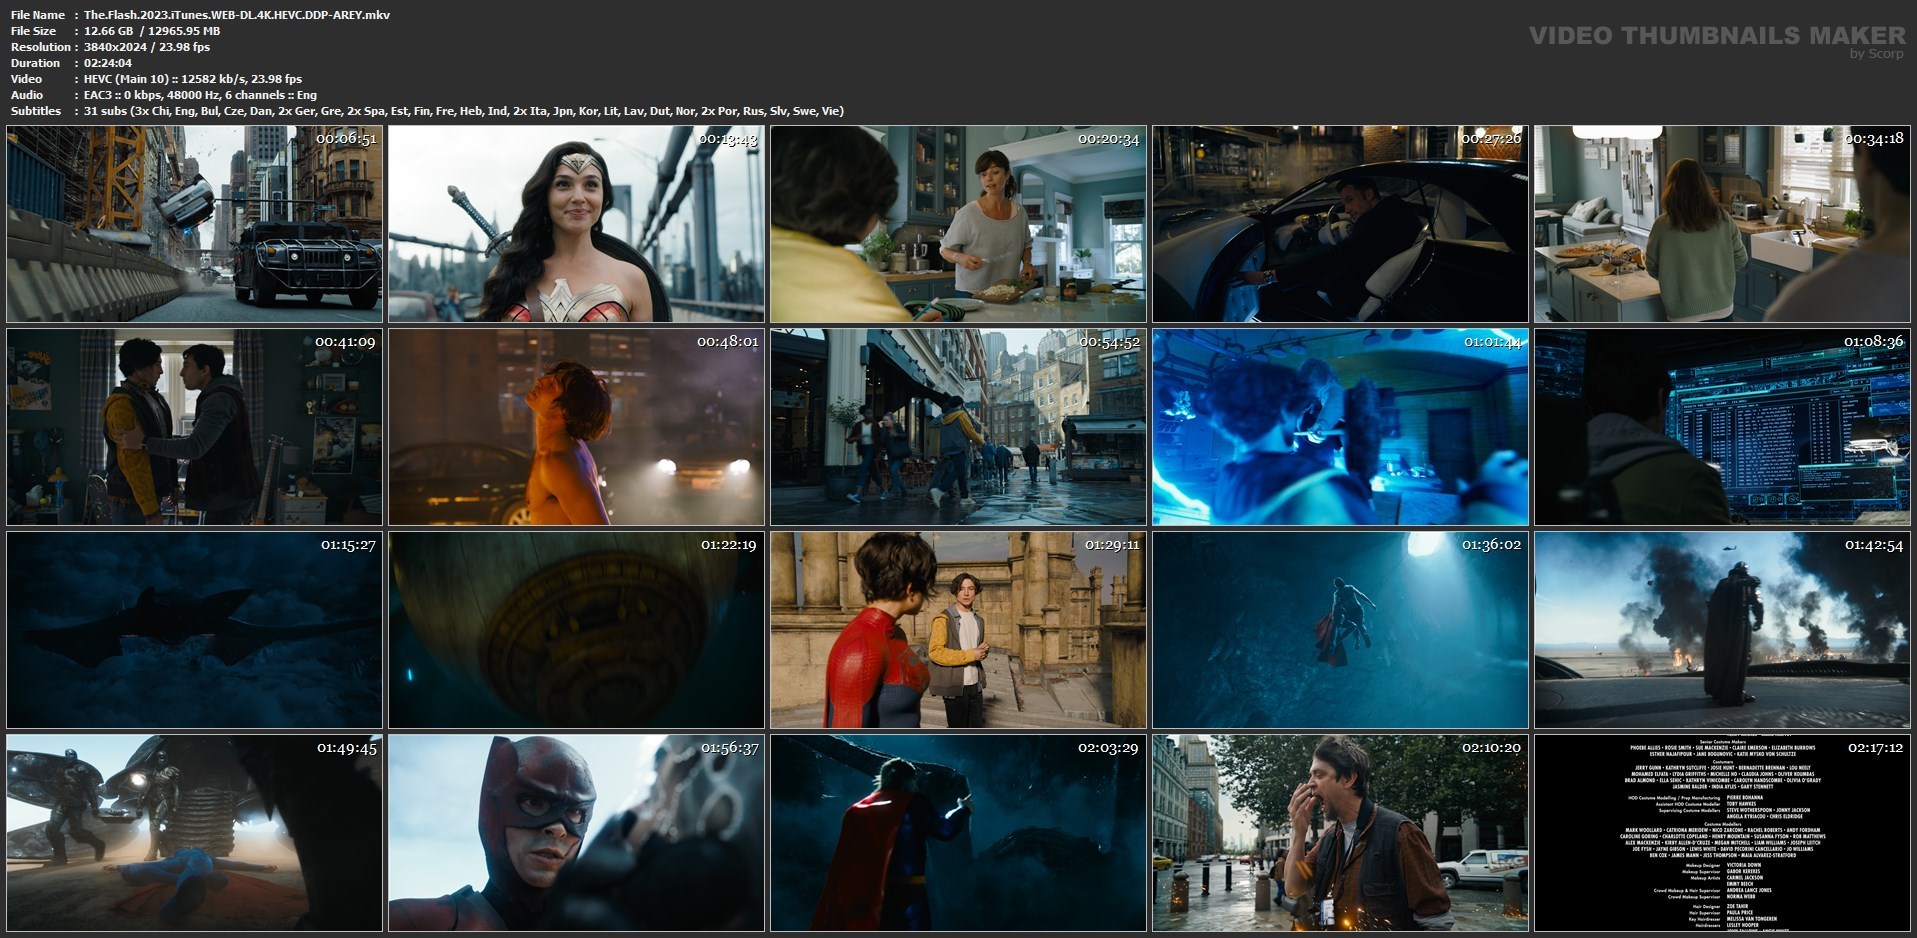Click the file name The.Flash.2023 mkv text

(237, 15)
